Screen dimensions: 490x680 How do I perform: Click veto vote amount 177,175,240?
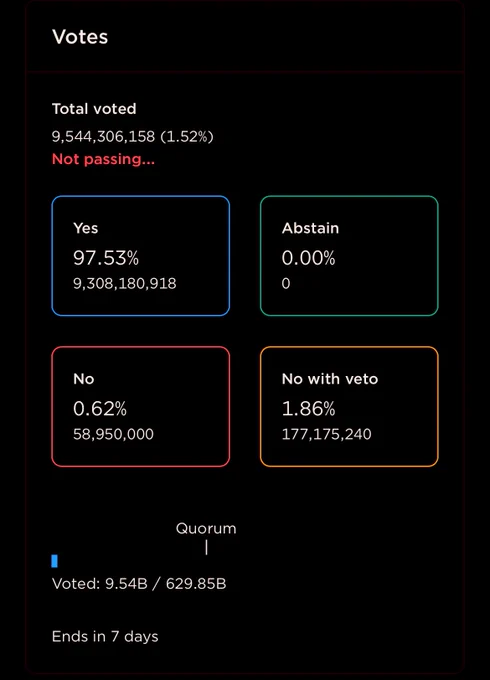click(x=327, y=434)
